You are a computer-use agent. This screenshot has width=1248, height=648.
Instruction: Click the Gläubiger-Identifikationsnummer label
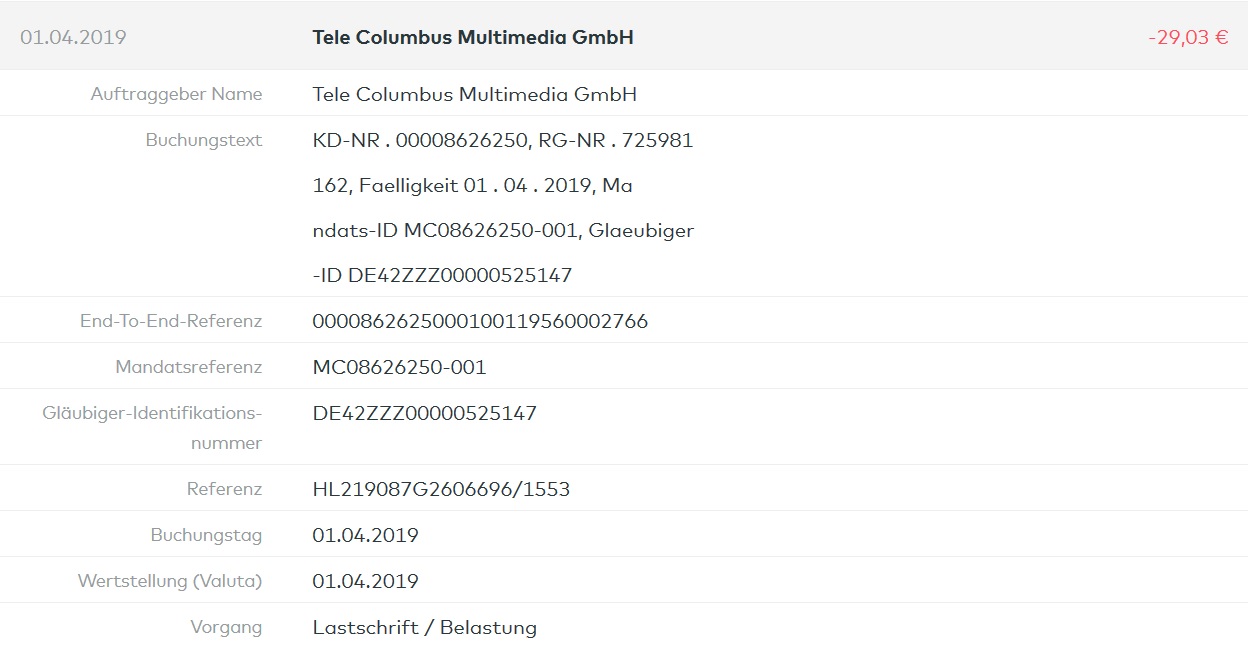(152, 427)
